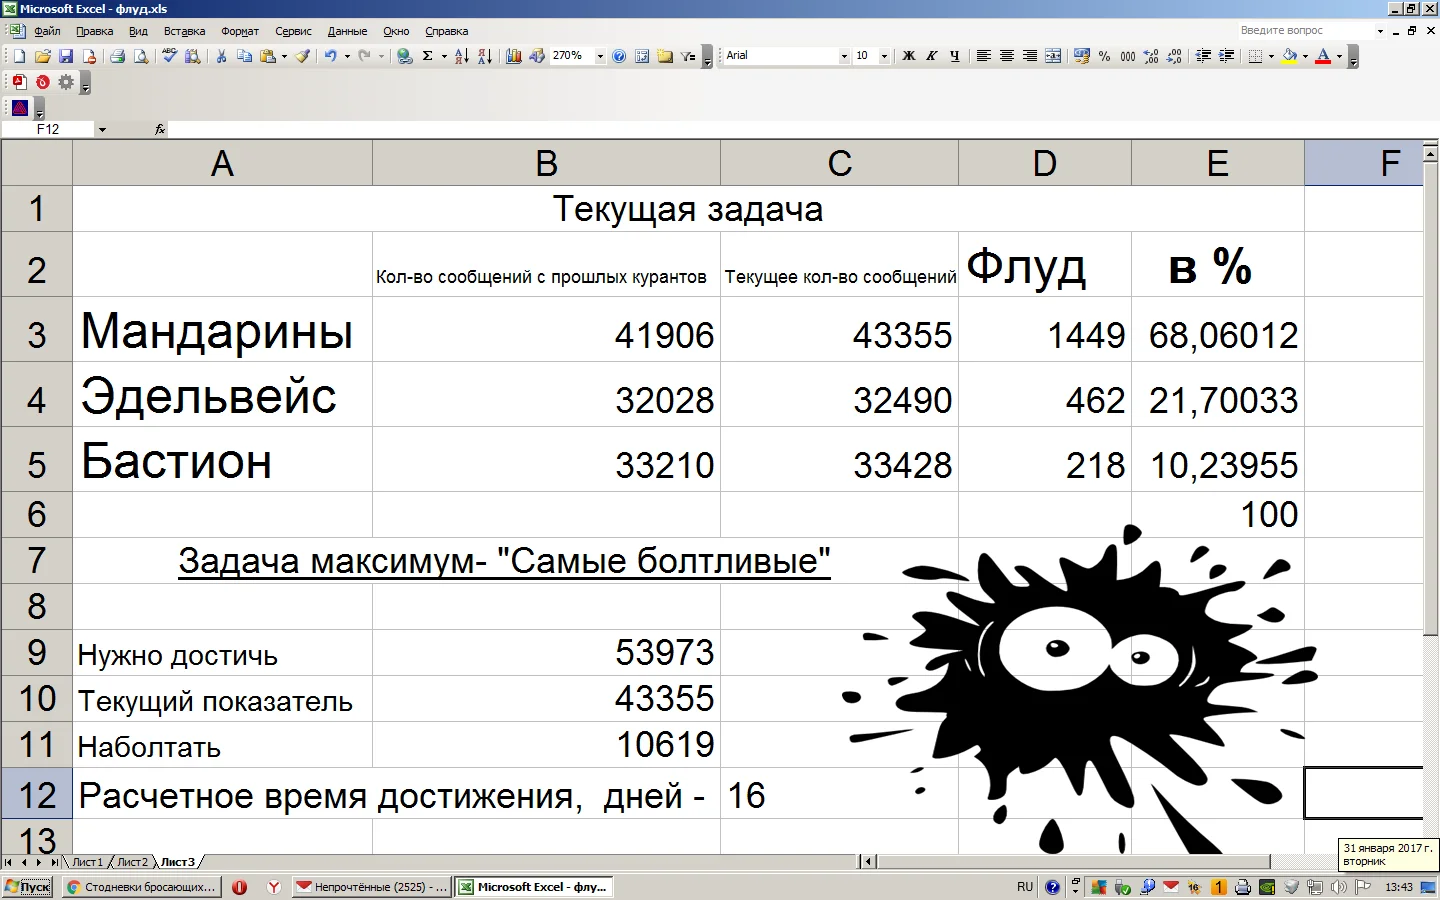Expand the Arial font name dropdown
This screenshot has width=1440, height=900.
(844, 56)
